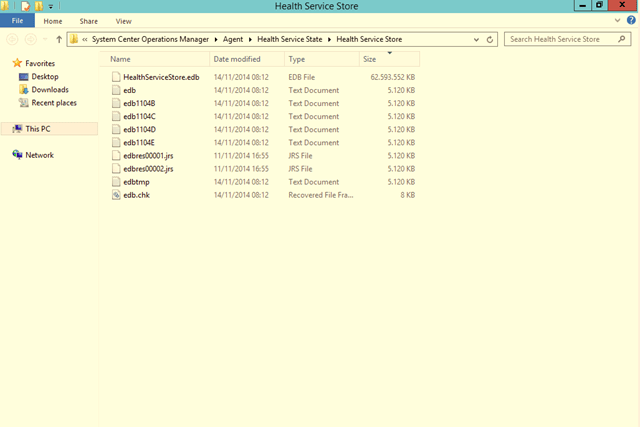Select the edb1104C file
Screen dimensions: 640x427
coord(139,116)
